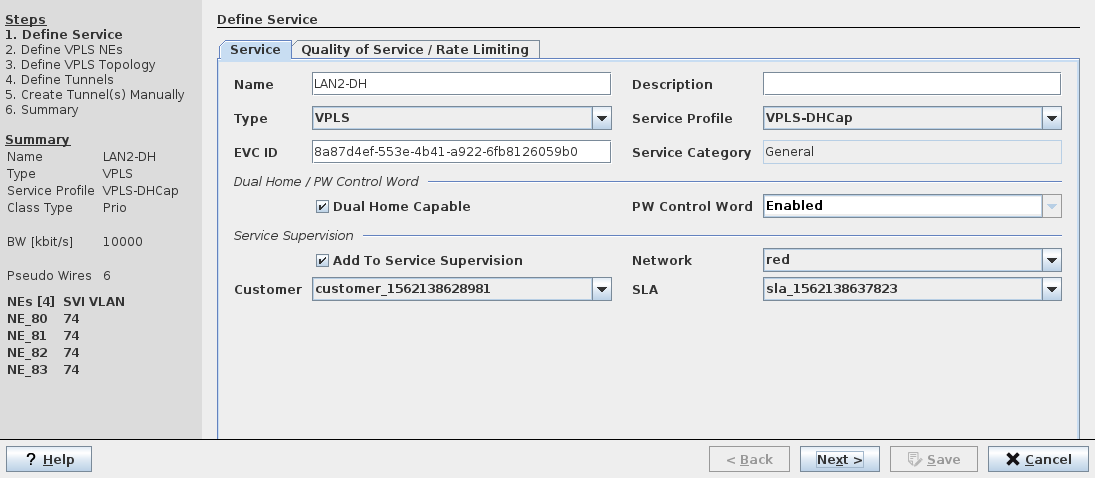Viewport: 1095px width, 478px height.
Task: Focus the Description text field
Action: click(911, 84)
